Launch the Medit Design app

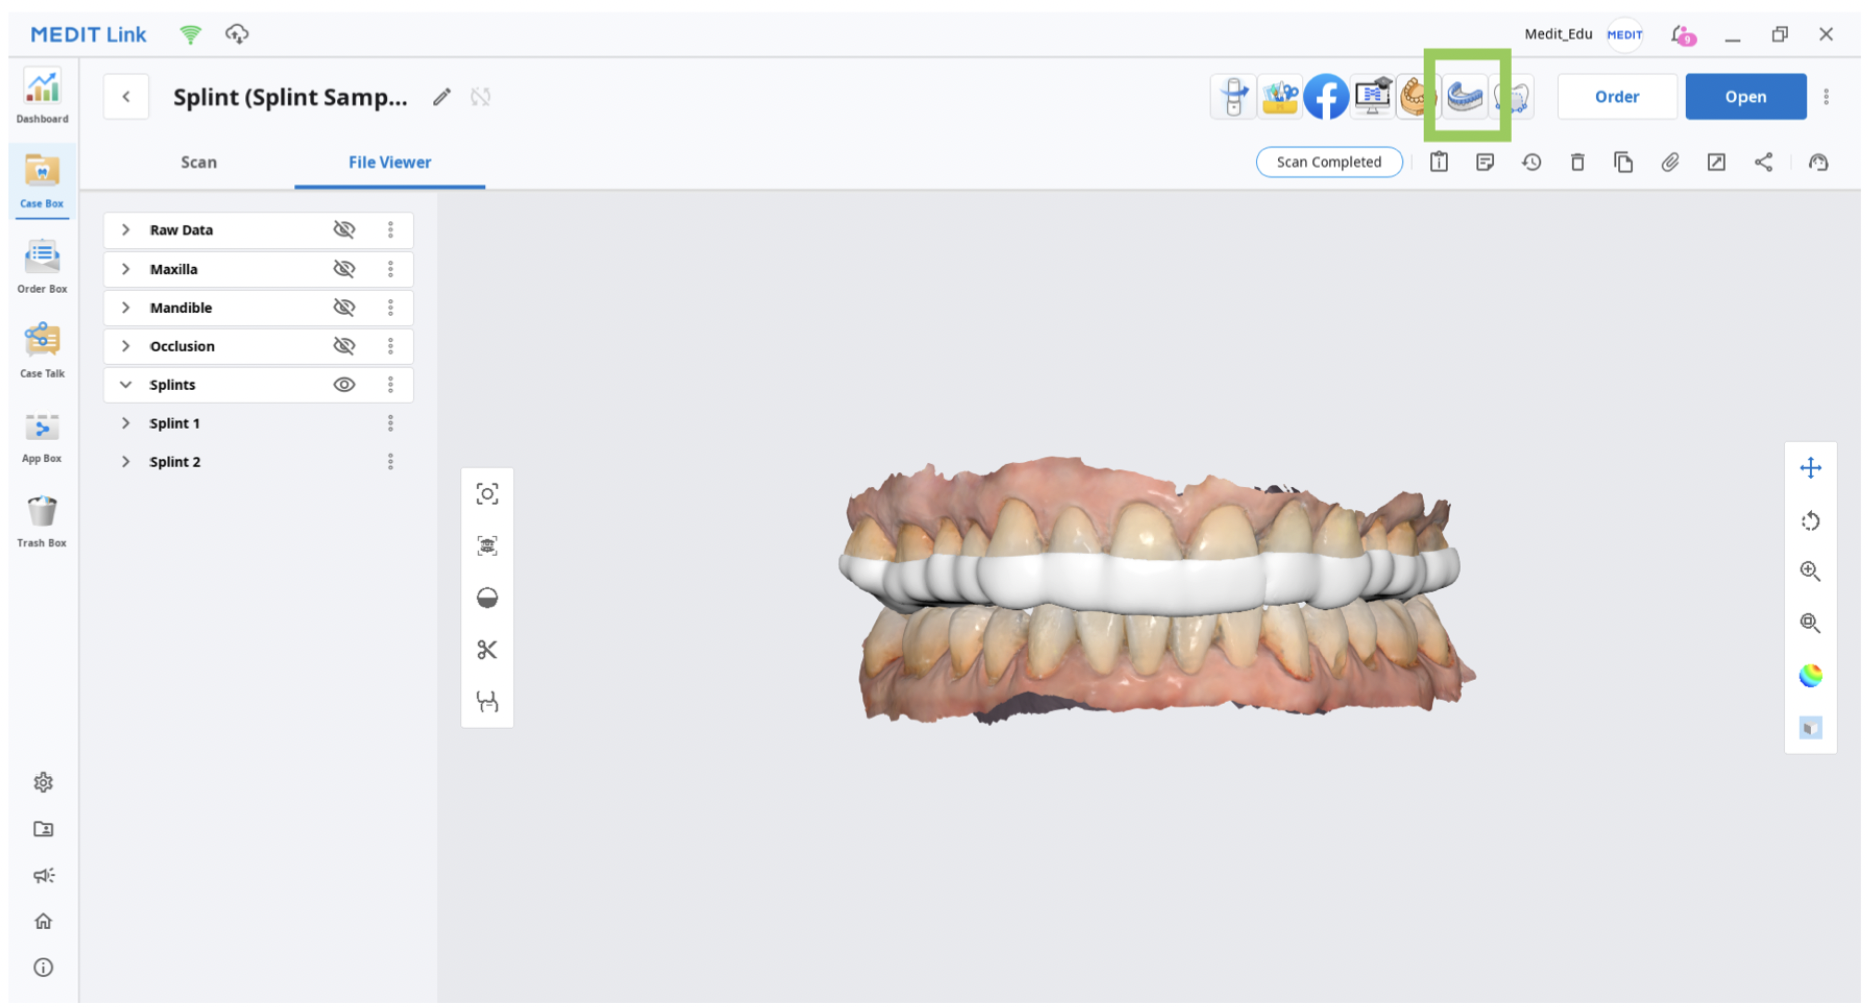(x=1280, y=96)
